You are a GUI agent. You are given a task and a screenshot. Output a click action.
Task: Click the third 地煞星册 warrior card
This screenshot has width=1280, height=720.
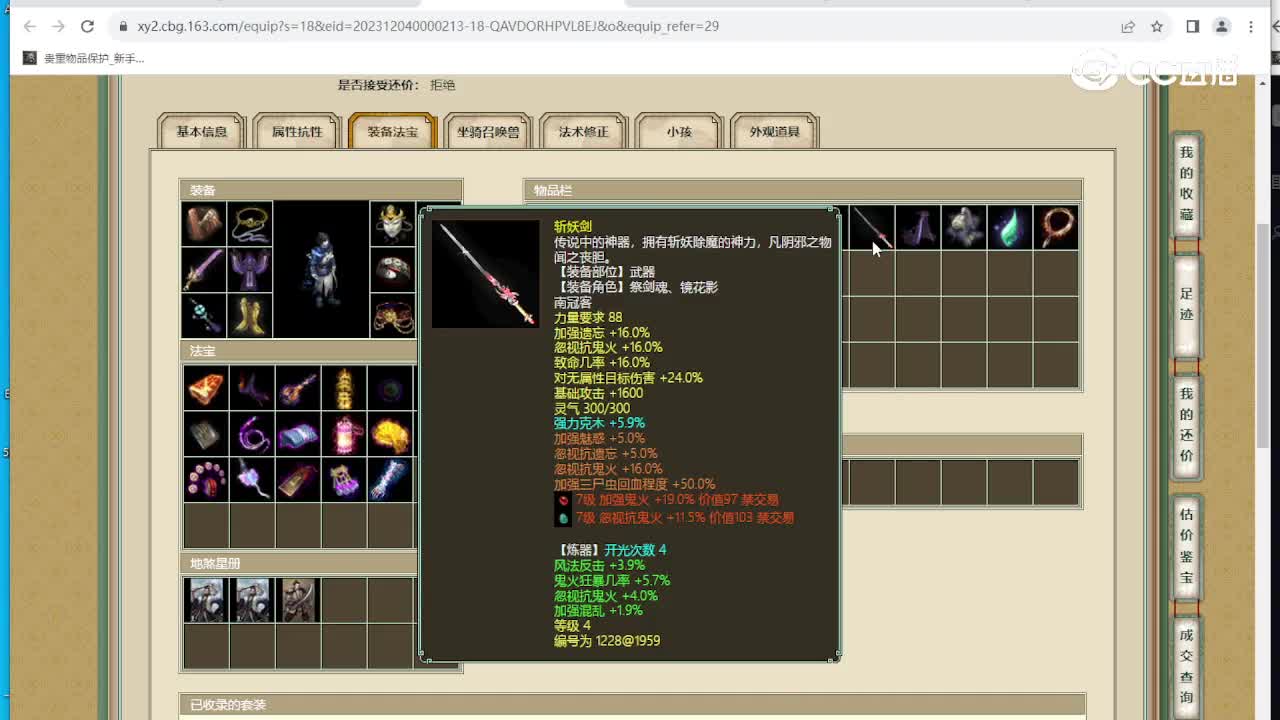pyautogui.click(x=299, y=600)
